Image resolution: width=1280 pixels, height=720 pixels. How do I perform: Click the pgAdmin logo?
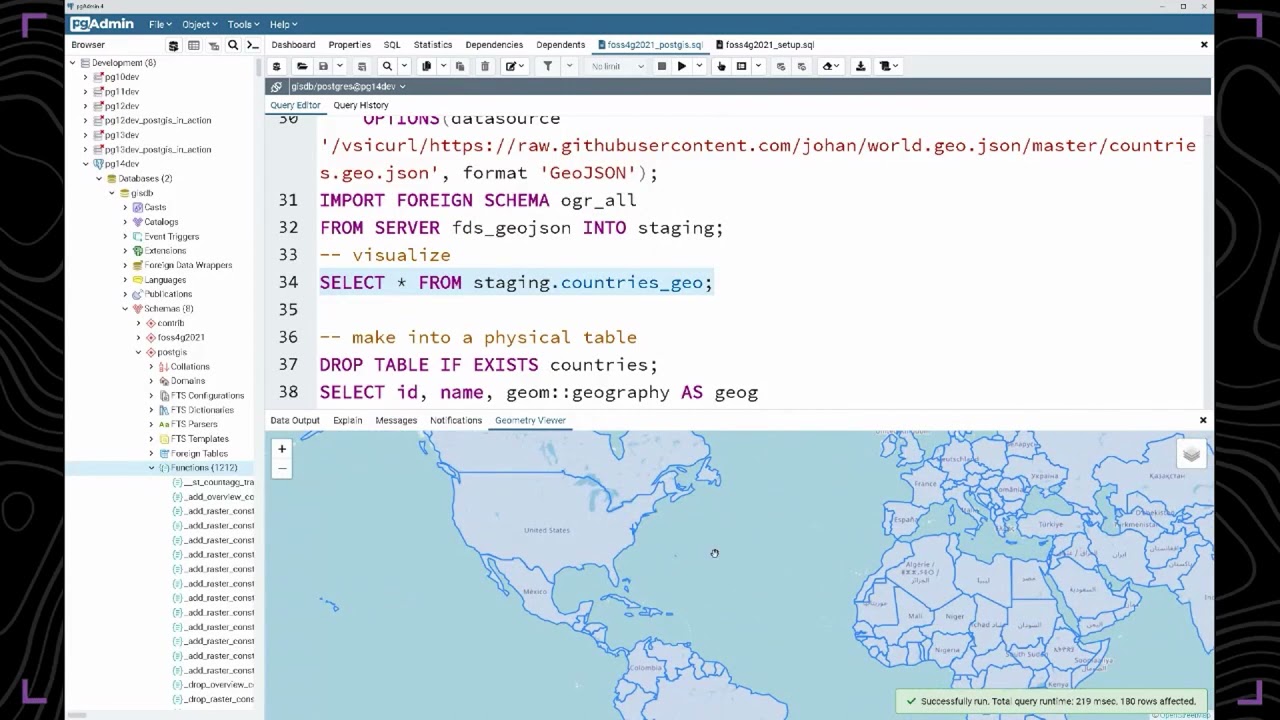tap(102, 24)
